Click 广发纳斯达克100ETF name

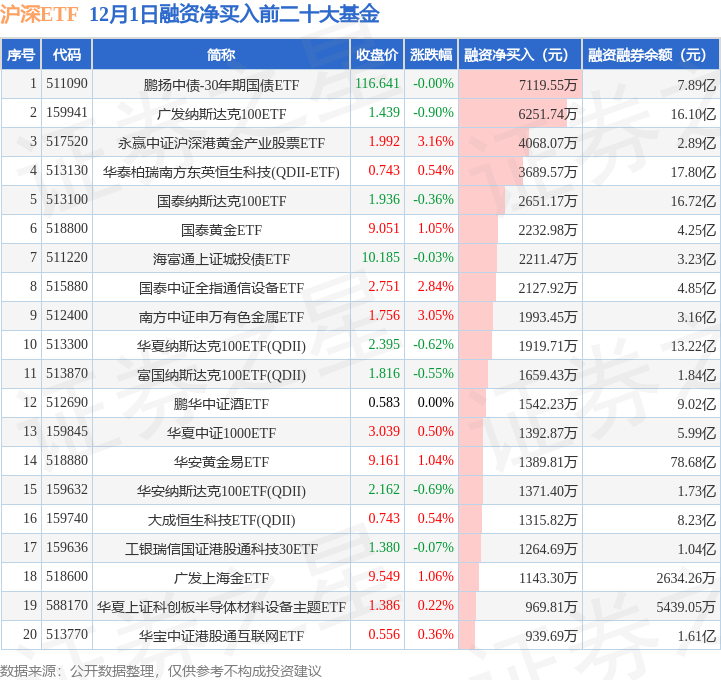221,114
